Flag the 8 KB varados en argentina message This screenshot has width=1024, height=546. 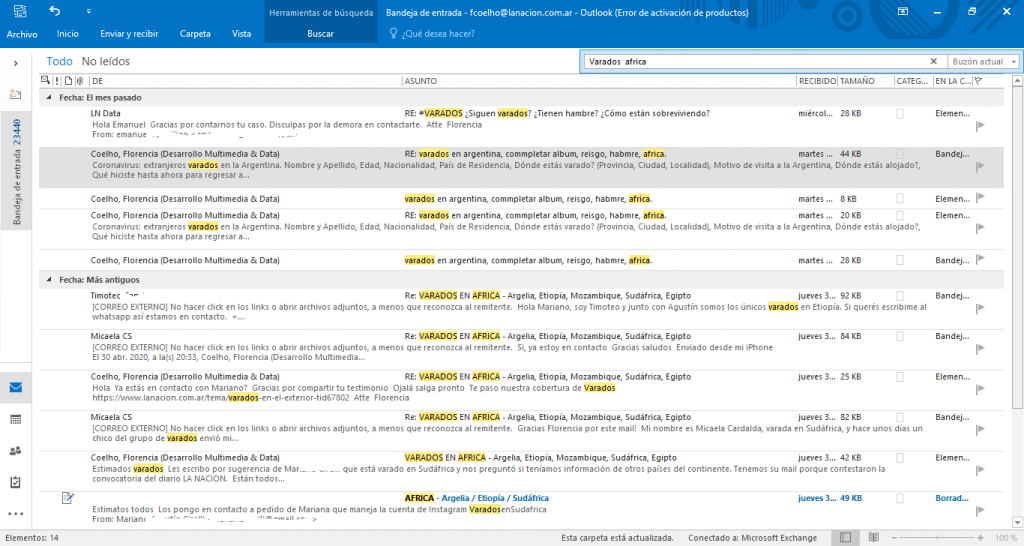[980, 197]
